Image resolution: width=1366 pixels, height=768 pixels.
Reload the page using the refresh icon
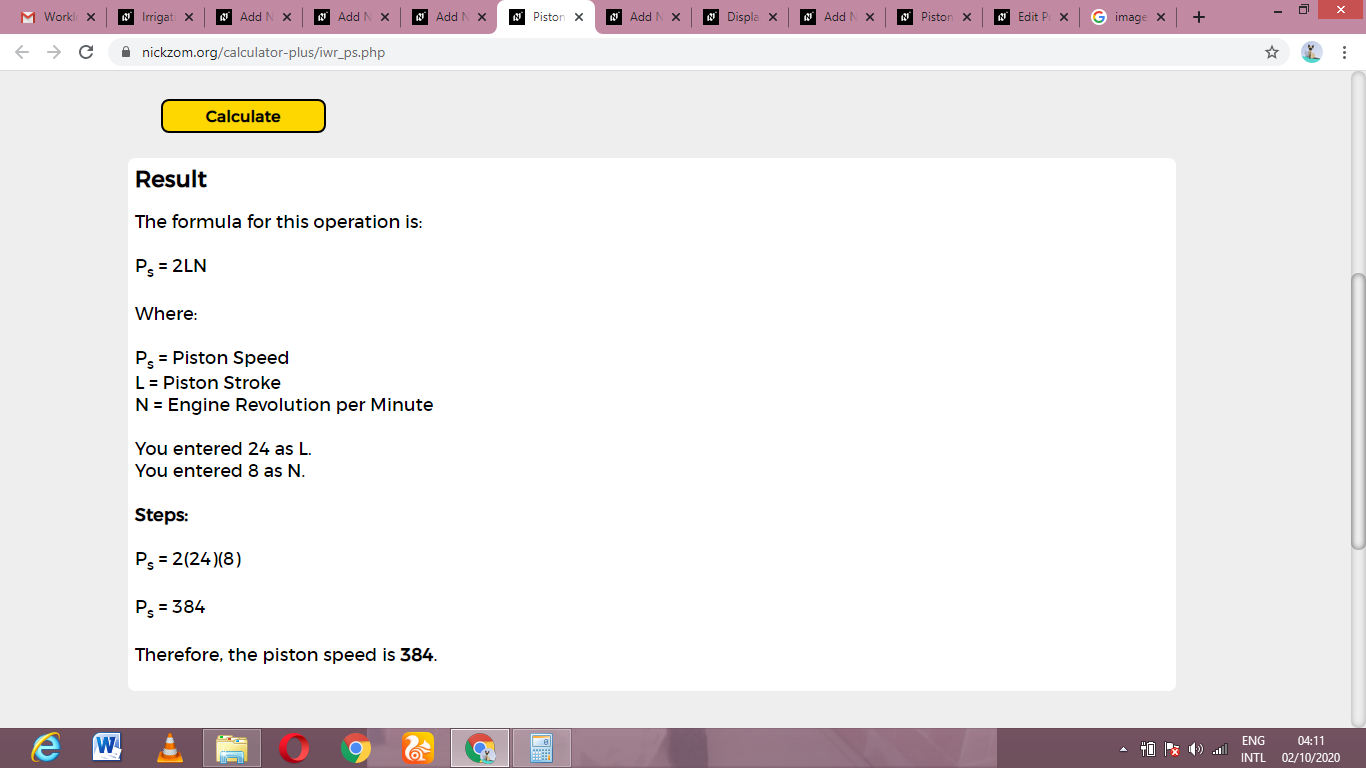coord(86,52)
